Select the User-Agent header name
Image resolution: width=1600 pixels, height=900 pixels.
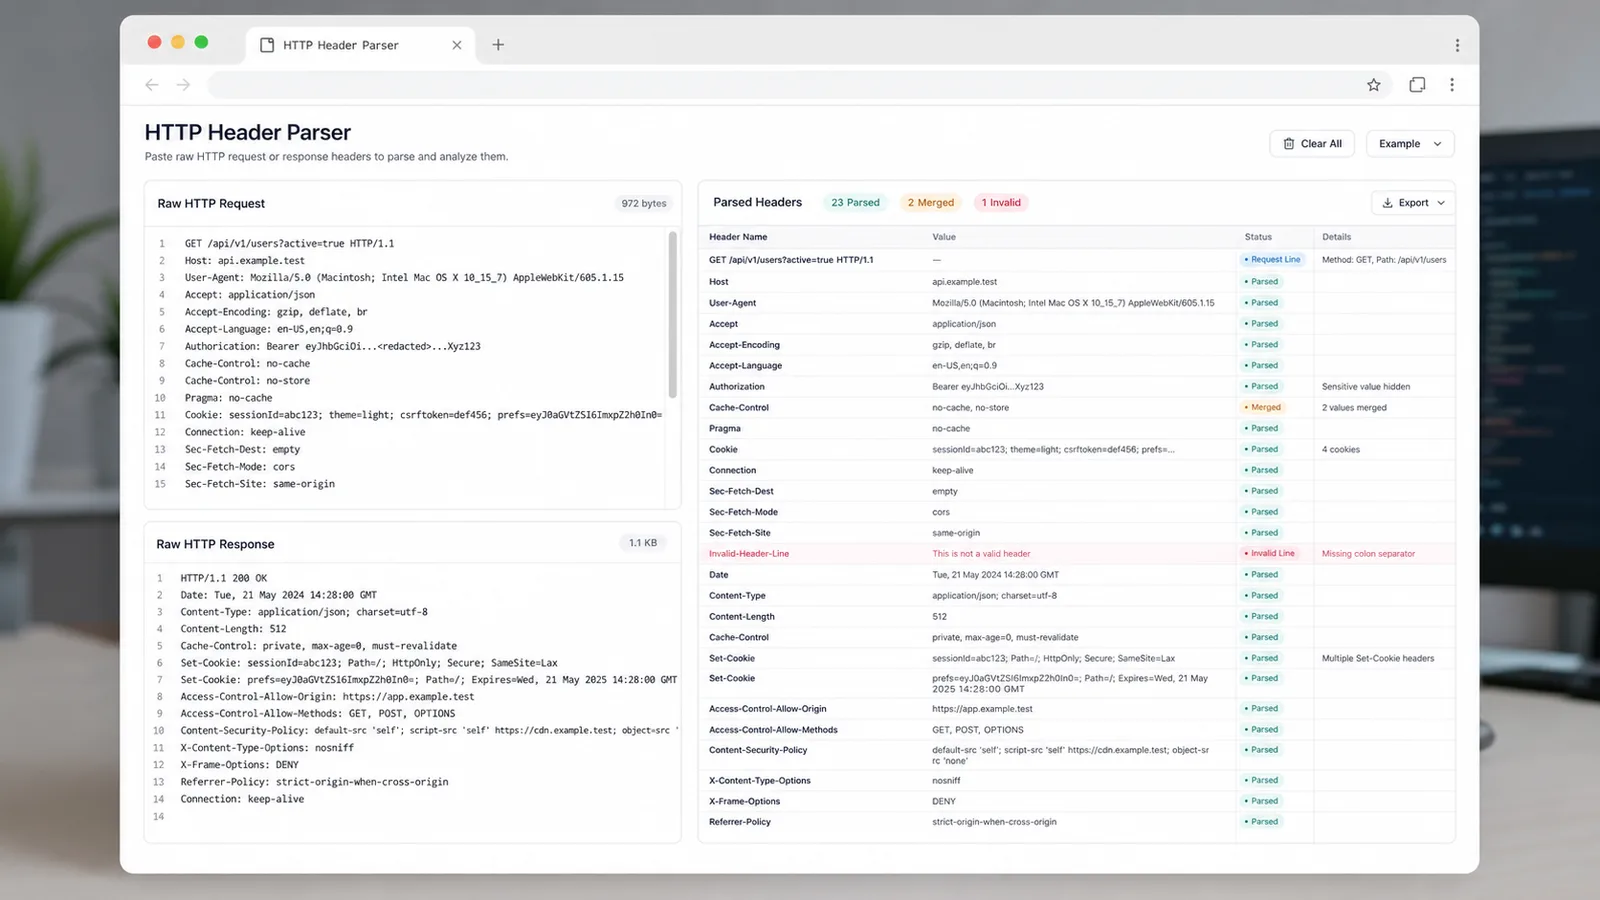733,303
